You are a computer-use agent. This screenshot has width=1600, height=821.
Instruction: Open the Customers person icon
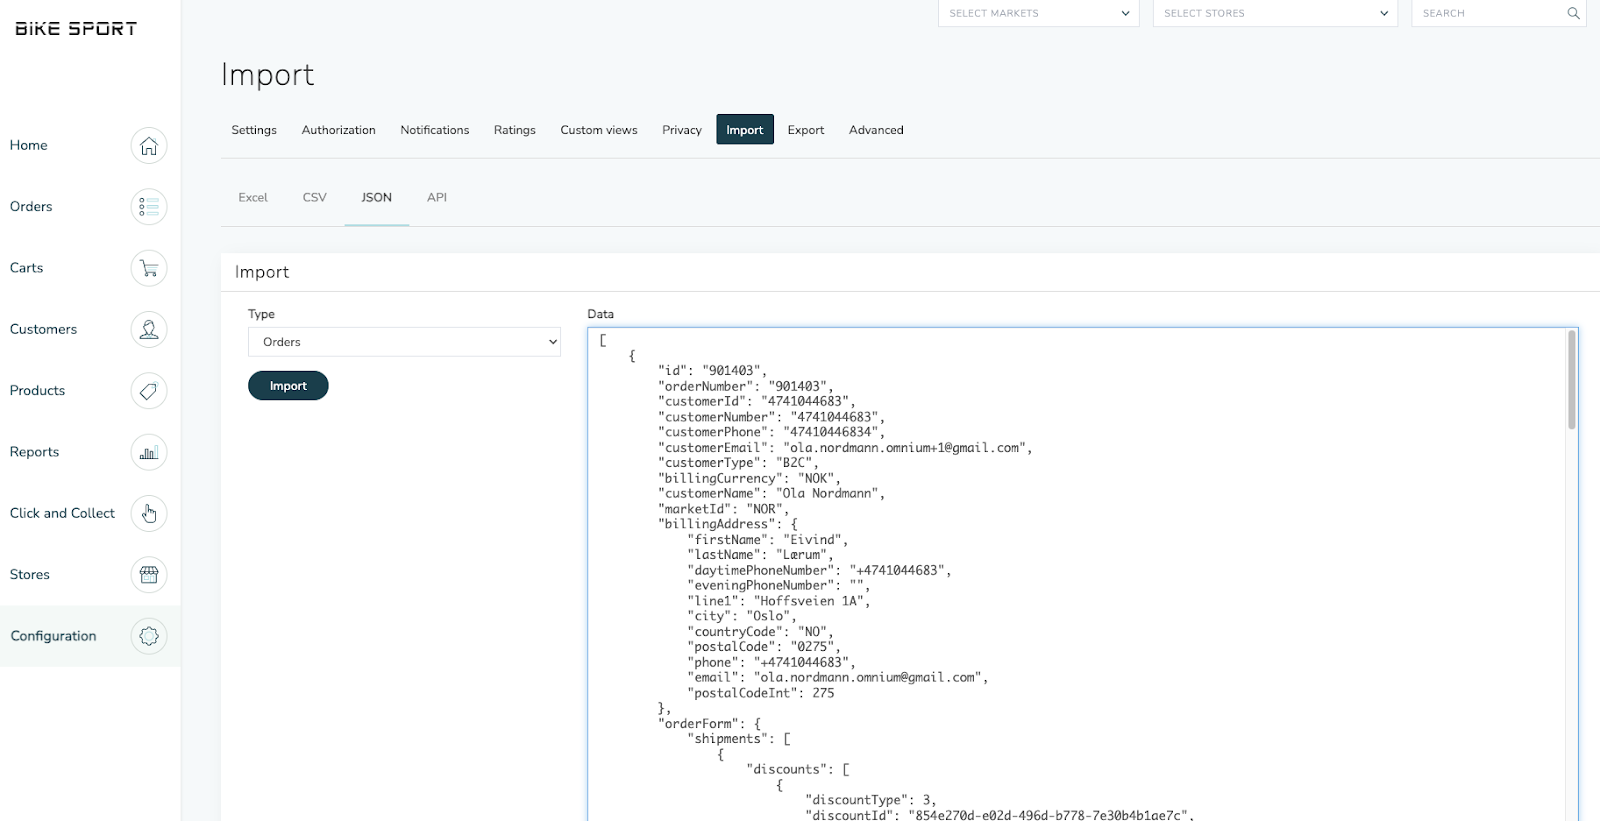[x=149, y=329]
